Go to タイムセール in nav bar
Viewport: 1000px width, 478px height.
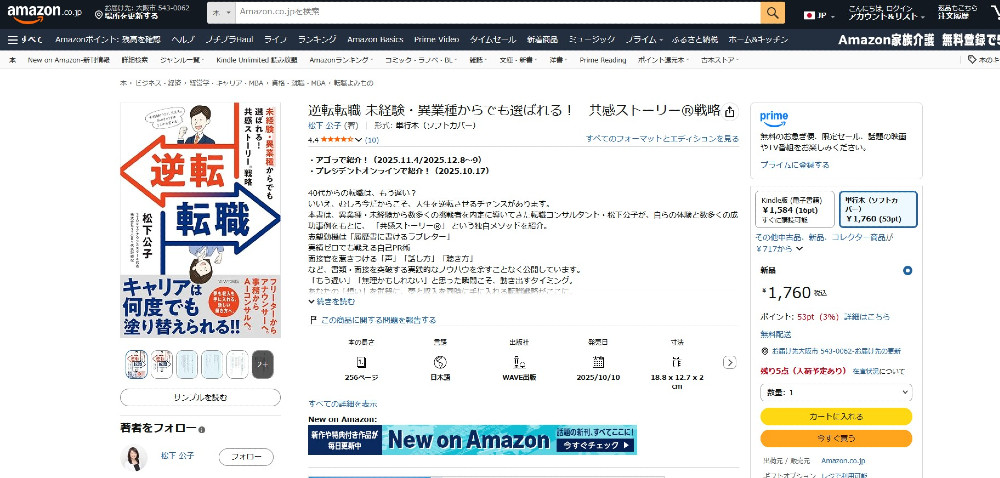click(x=492, y=40)
